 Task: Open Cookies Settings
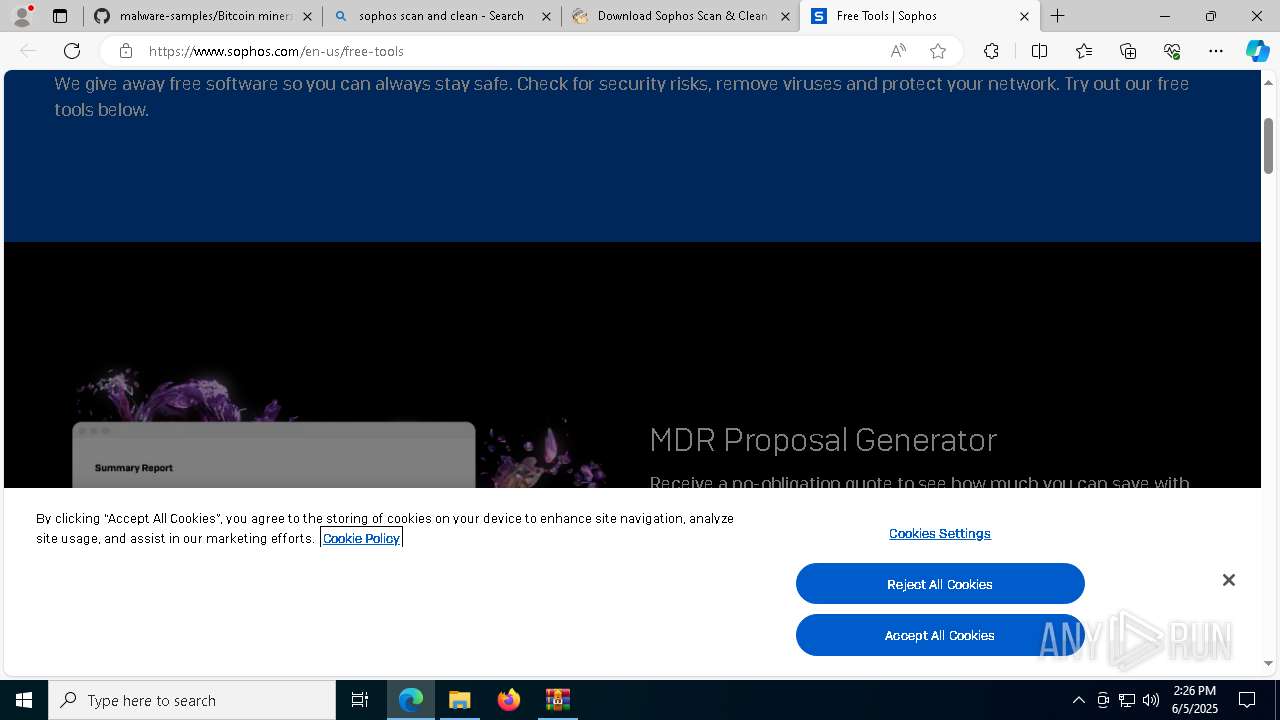click(x=940, y=533)
